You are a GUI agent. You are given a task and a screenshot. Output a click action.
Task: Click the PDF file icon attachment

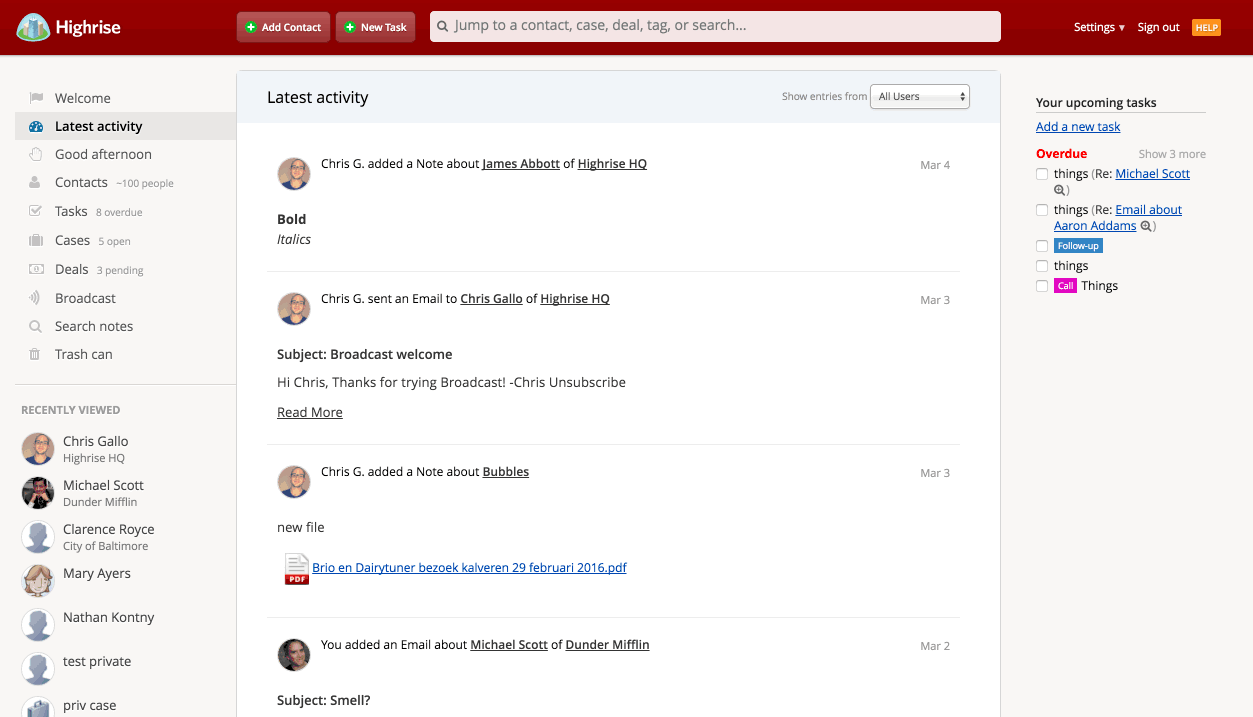[x=297, y=568]
